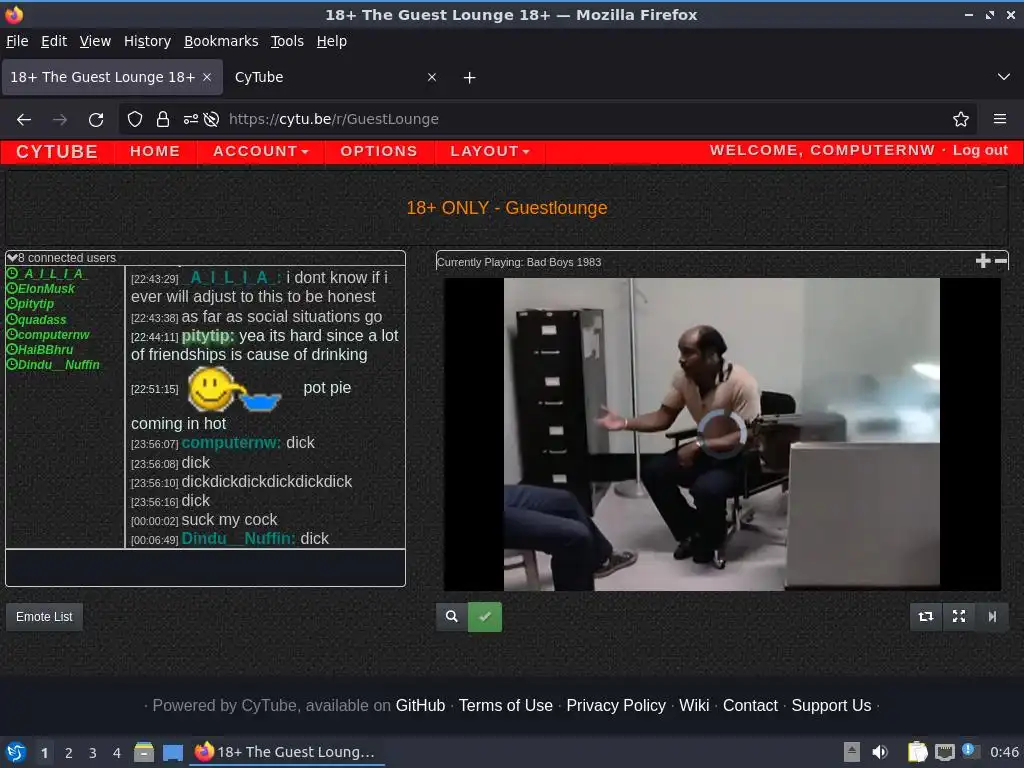Close the CyTube tab
Image resolution: width=1024 pixels, height=768 pixels.
click(x=432, y=77)
